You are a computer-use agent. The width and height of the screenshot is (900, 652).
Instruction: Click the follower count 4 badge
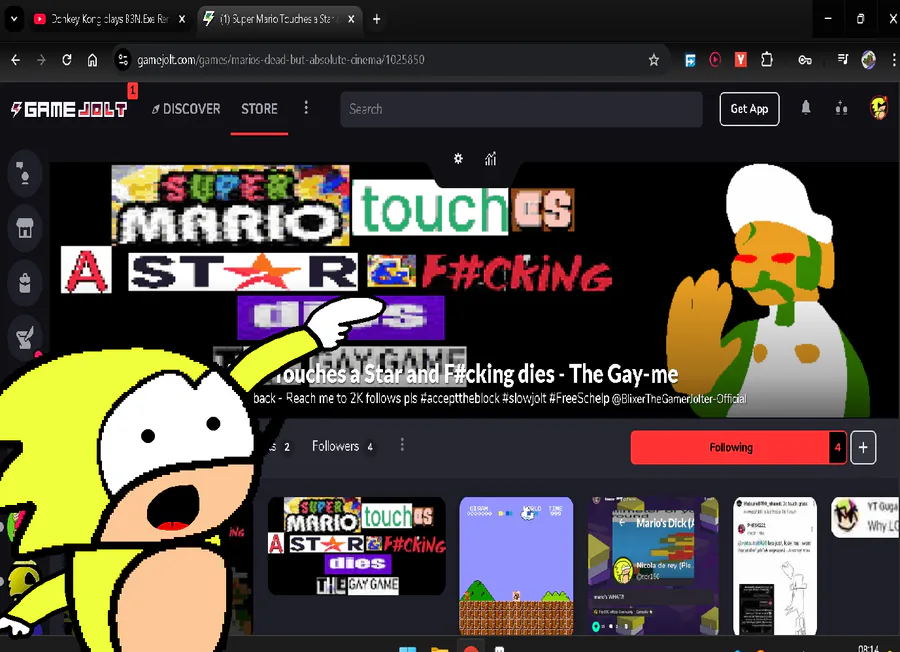pos(837,447)
